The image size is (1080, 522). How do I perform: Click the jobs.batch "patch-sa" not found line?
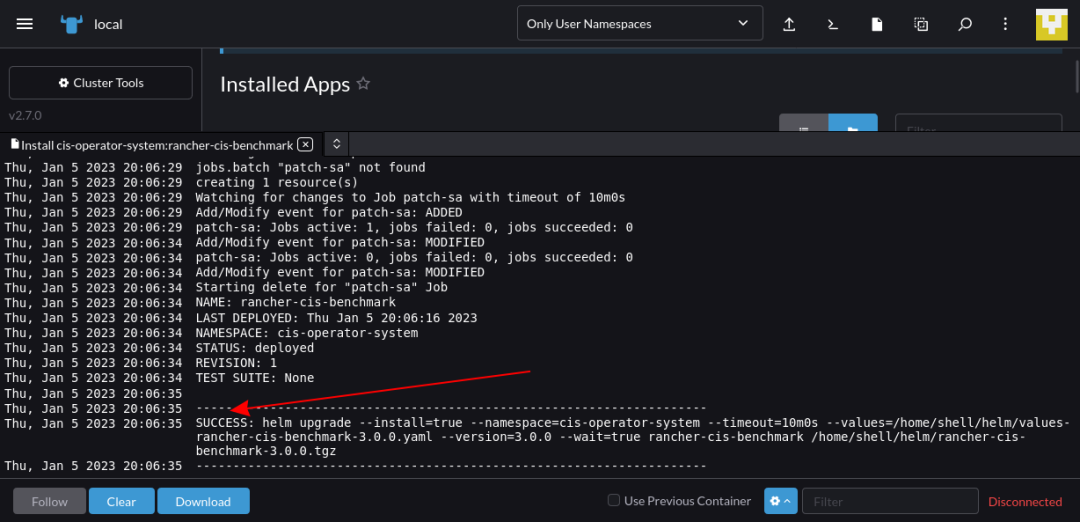coord(311,167)
